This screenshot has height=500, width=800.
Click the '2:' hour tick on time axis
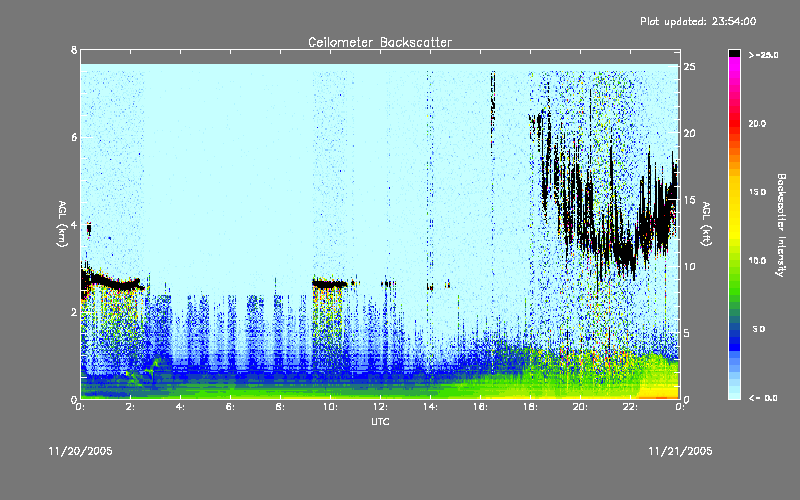coord(131,407)
